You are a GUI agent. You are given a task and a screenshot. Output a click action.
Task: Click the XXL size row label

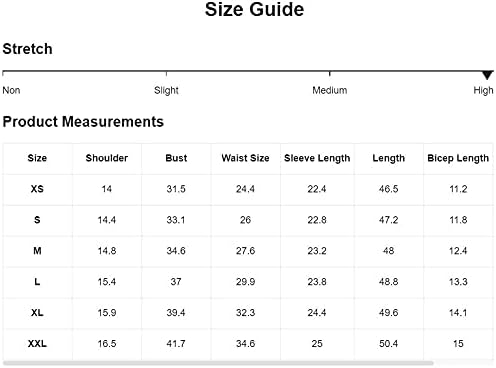[x=37, y=344]
